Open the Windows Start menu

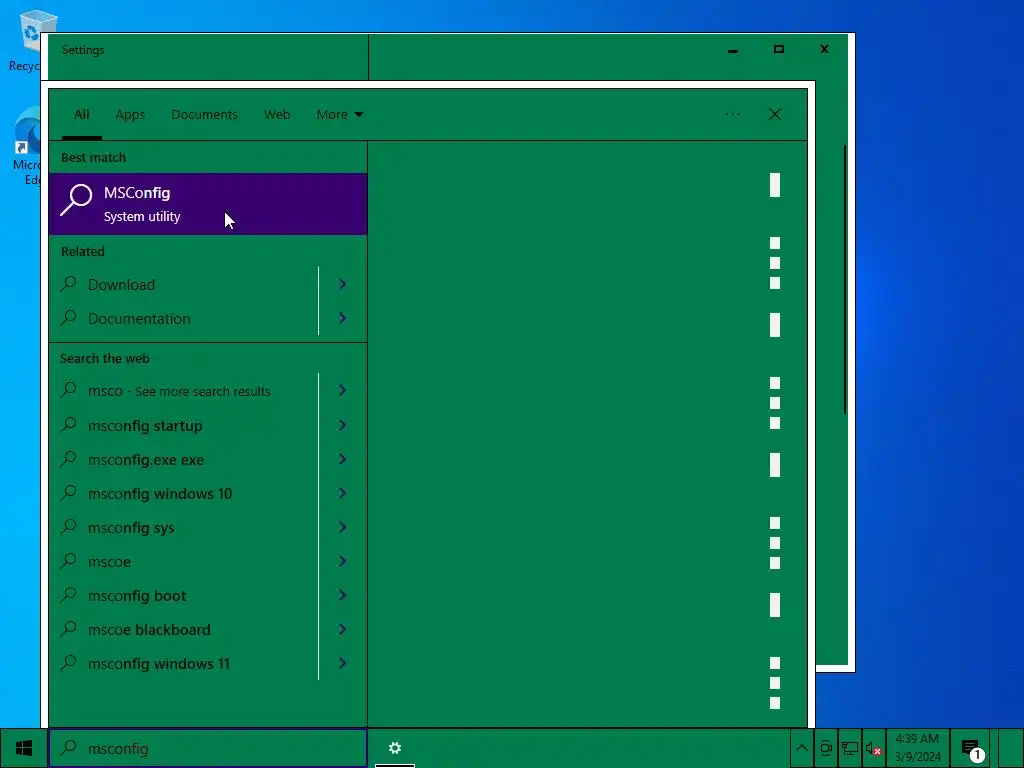tap(24, 748)
